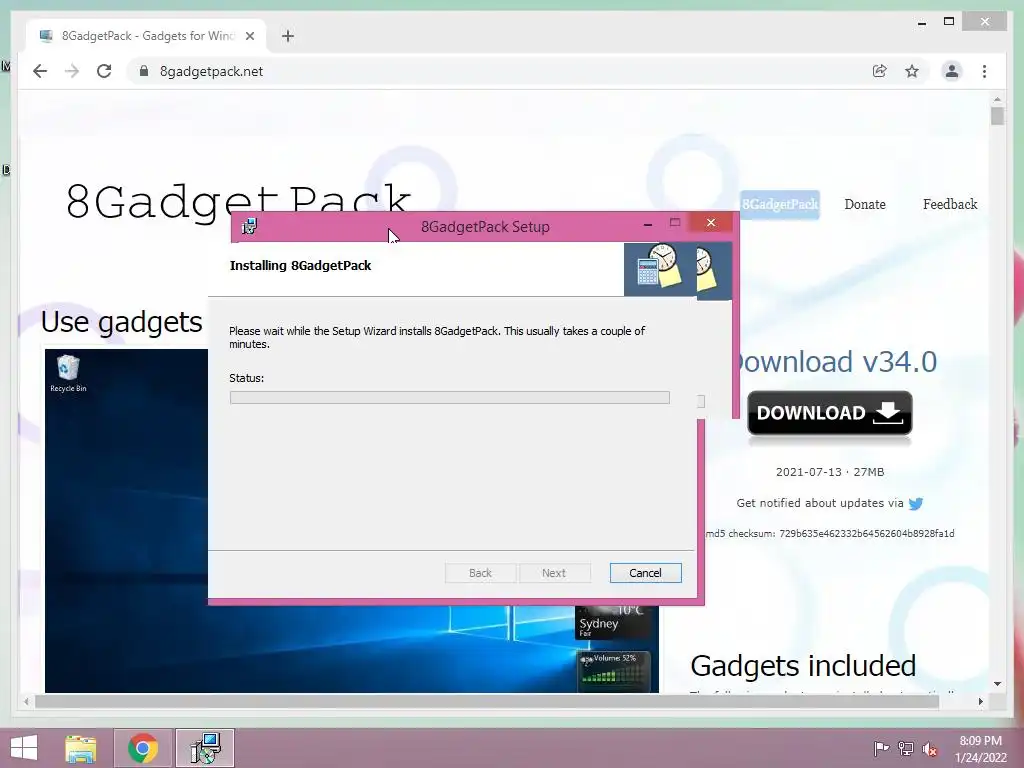
Task: Close the 8GadgetPack browser tab
Action: coord(249,36)
